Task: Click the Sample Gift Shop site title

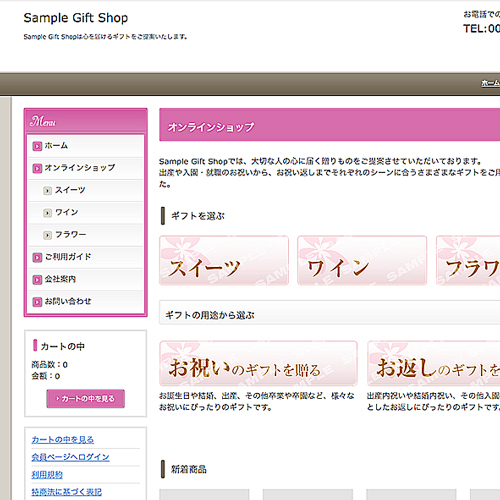Action: click(76, 18)
